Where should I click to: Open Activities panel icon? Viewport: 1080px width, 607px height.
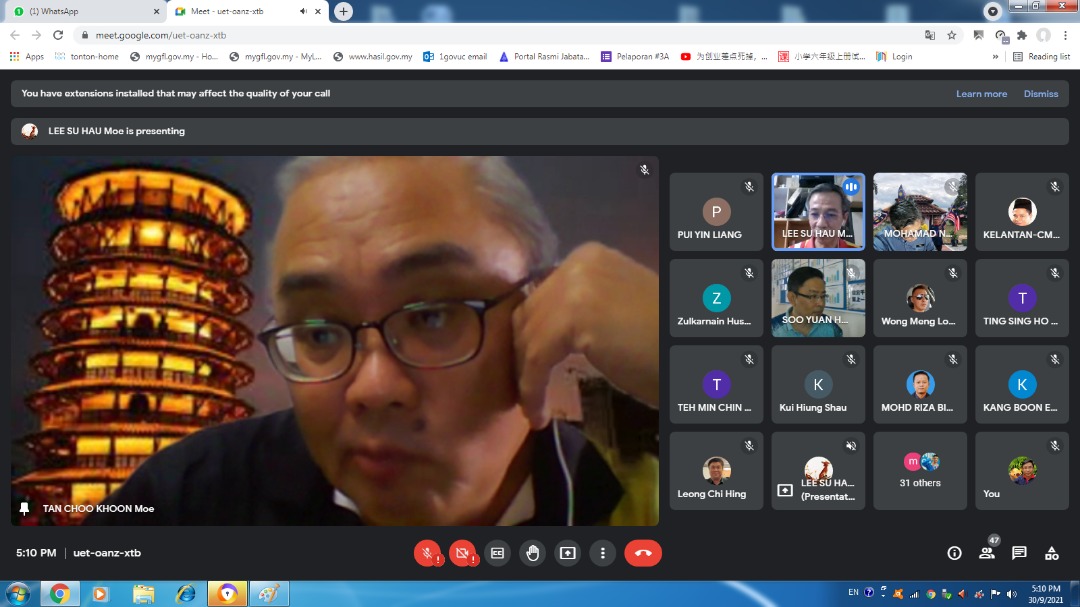[x=1052, y=553]
